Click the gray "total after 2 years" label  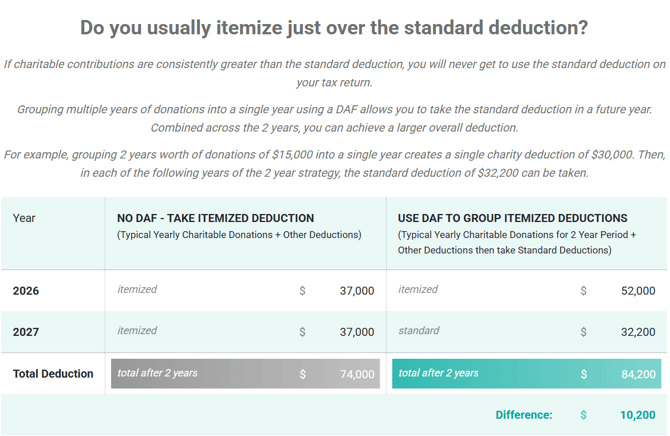tap(157, 373)
